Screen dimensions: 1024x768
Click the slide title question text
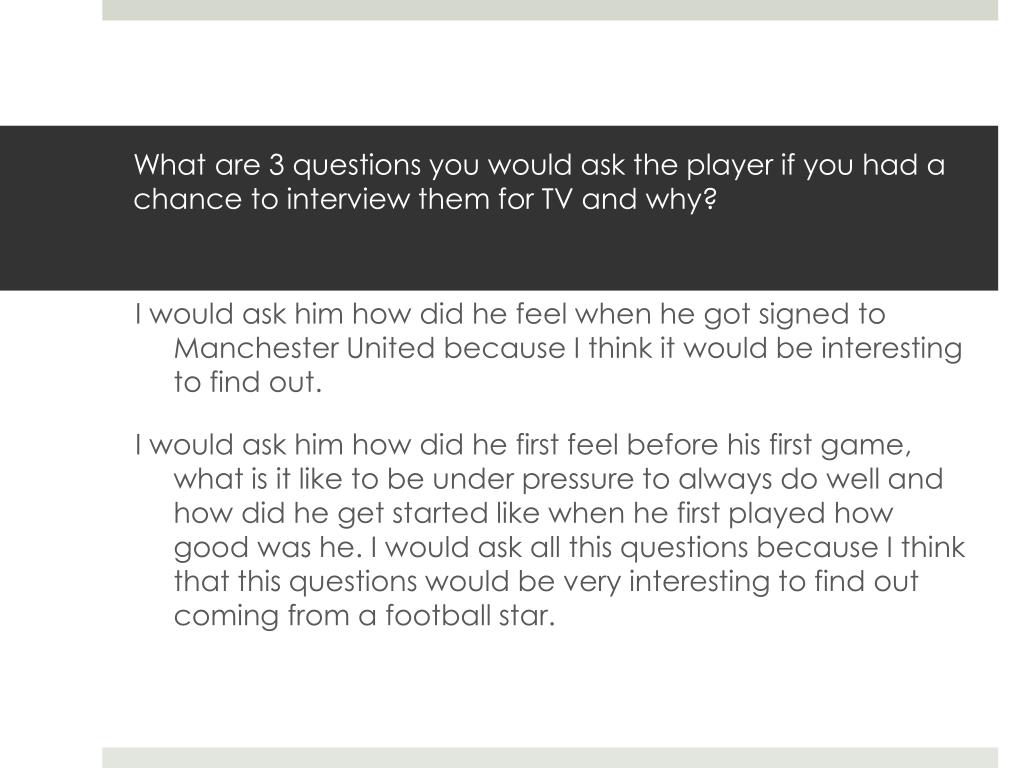(x=540, y=181)
